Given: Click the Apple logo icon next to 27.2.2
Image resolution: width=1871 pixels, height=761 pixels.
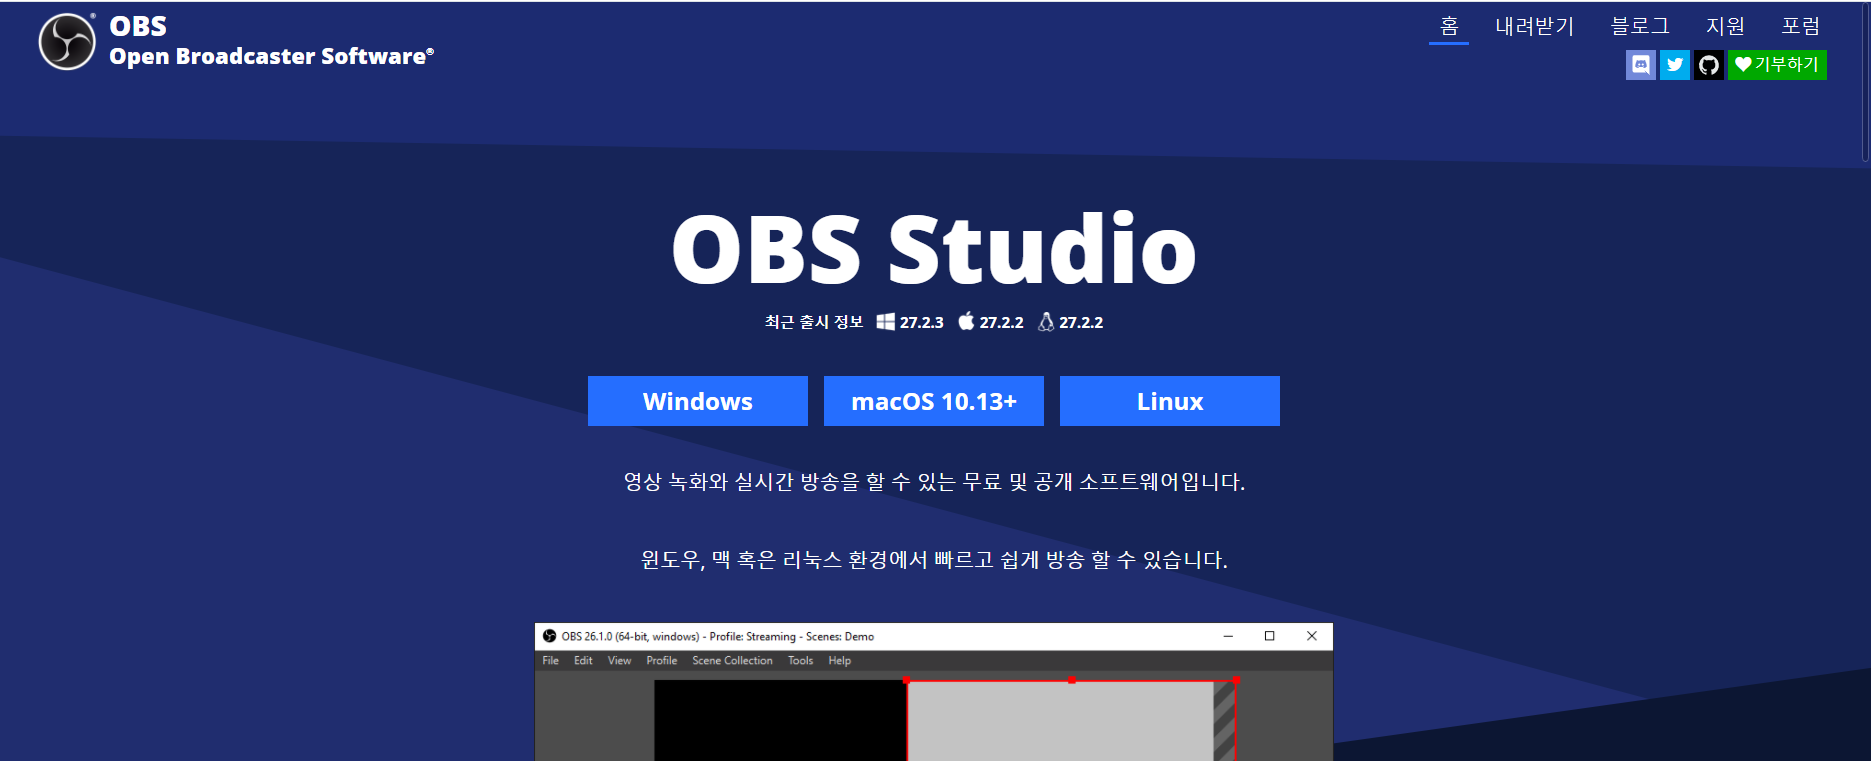Looking at the screenshot, I should 966,321.
